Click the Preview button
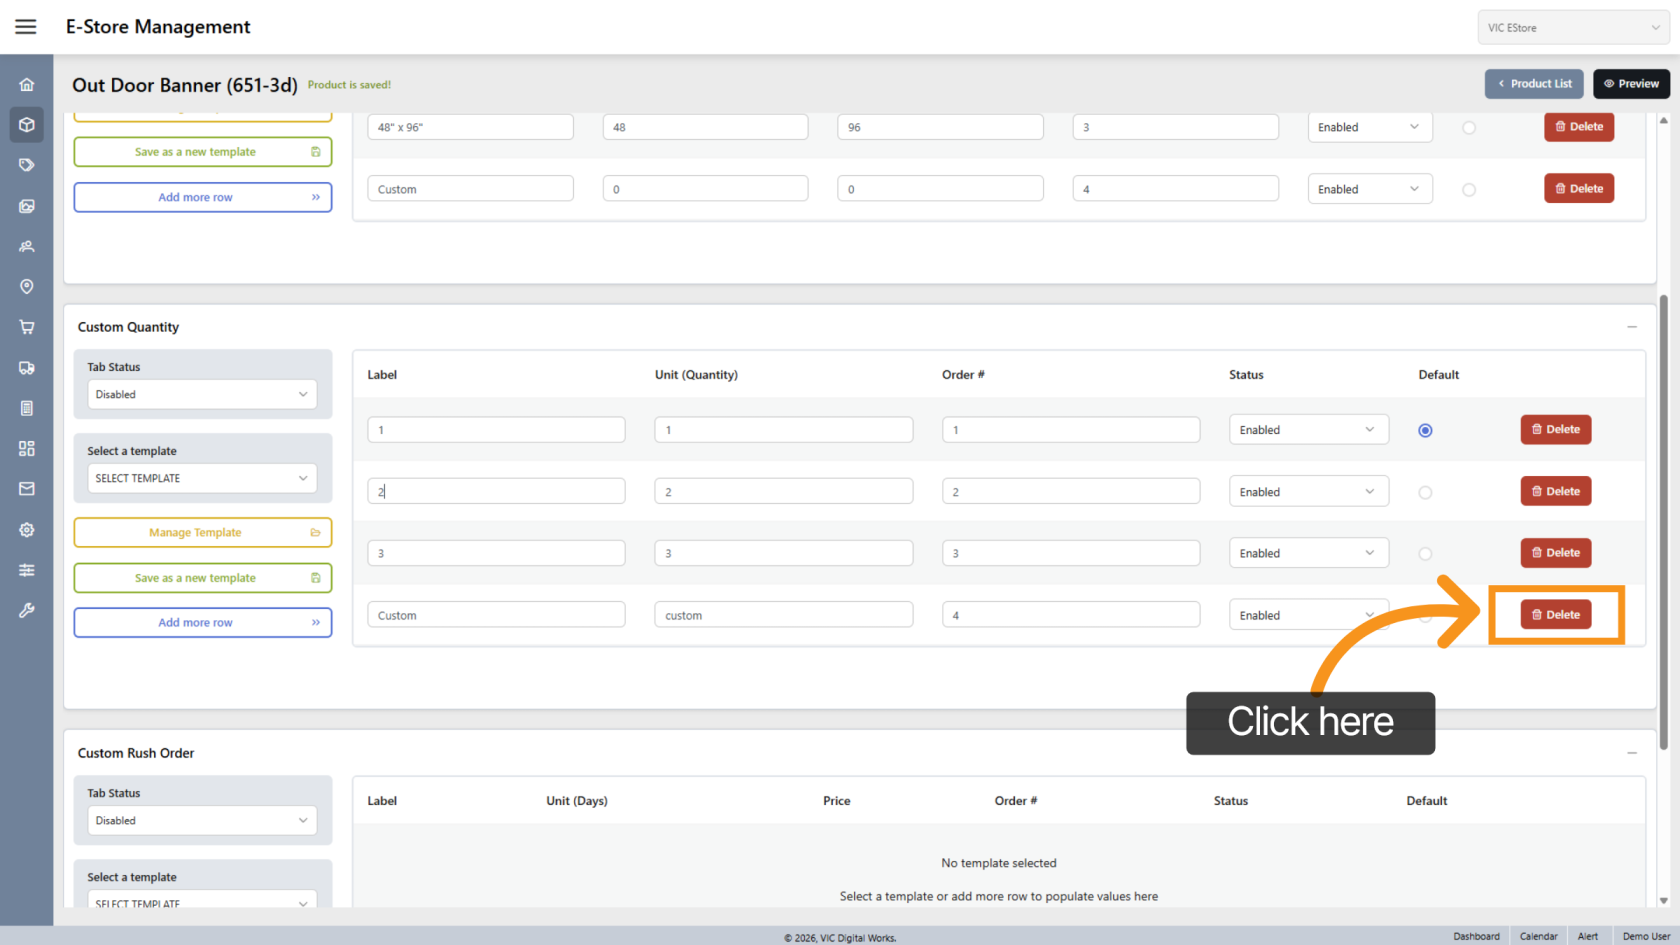The width and height of the screenshot is (1680, 945). [x=1631, y=84]
